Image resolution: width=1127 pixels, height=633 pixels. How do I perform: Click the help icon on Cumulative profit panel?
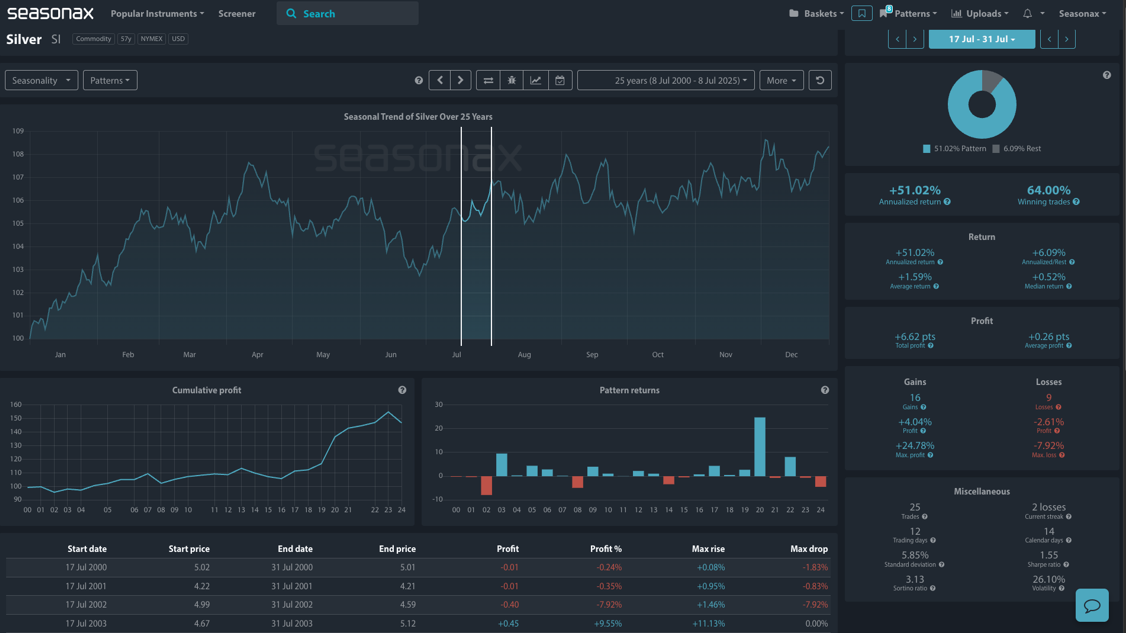[402, 390]
